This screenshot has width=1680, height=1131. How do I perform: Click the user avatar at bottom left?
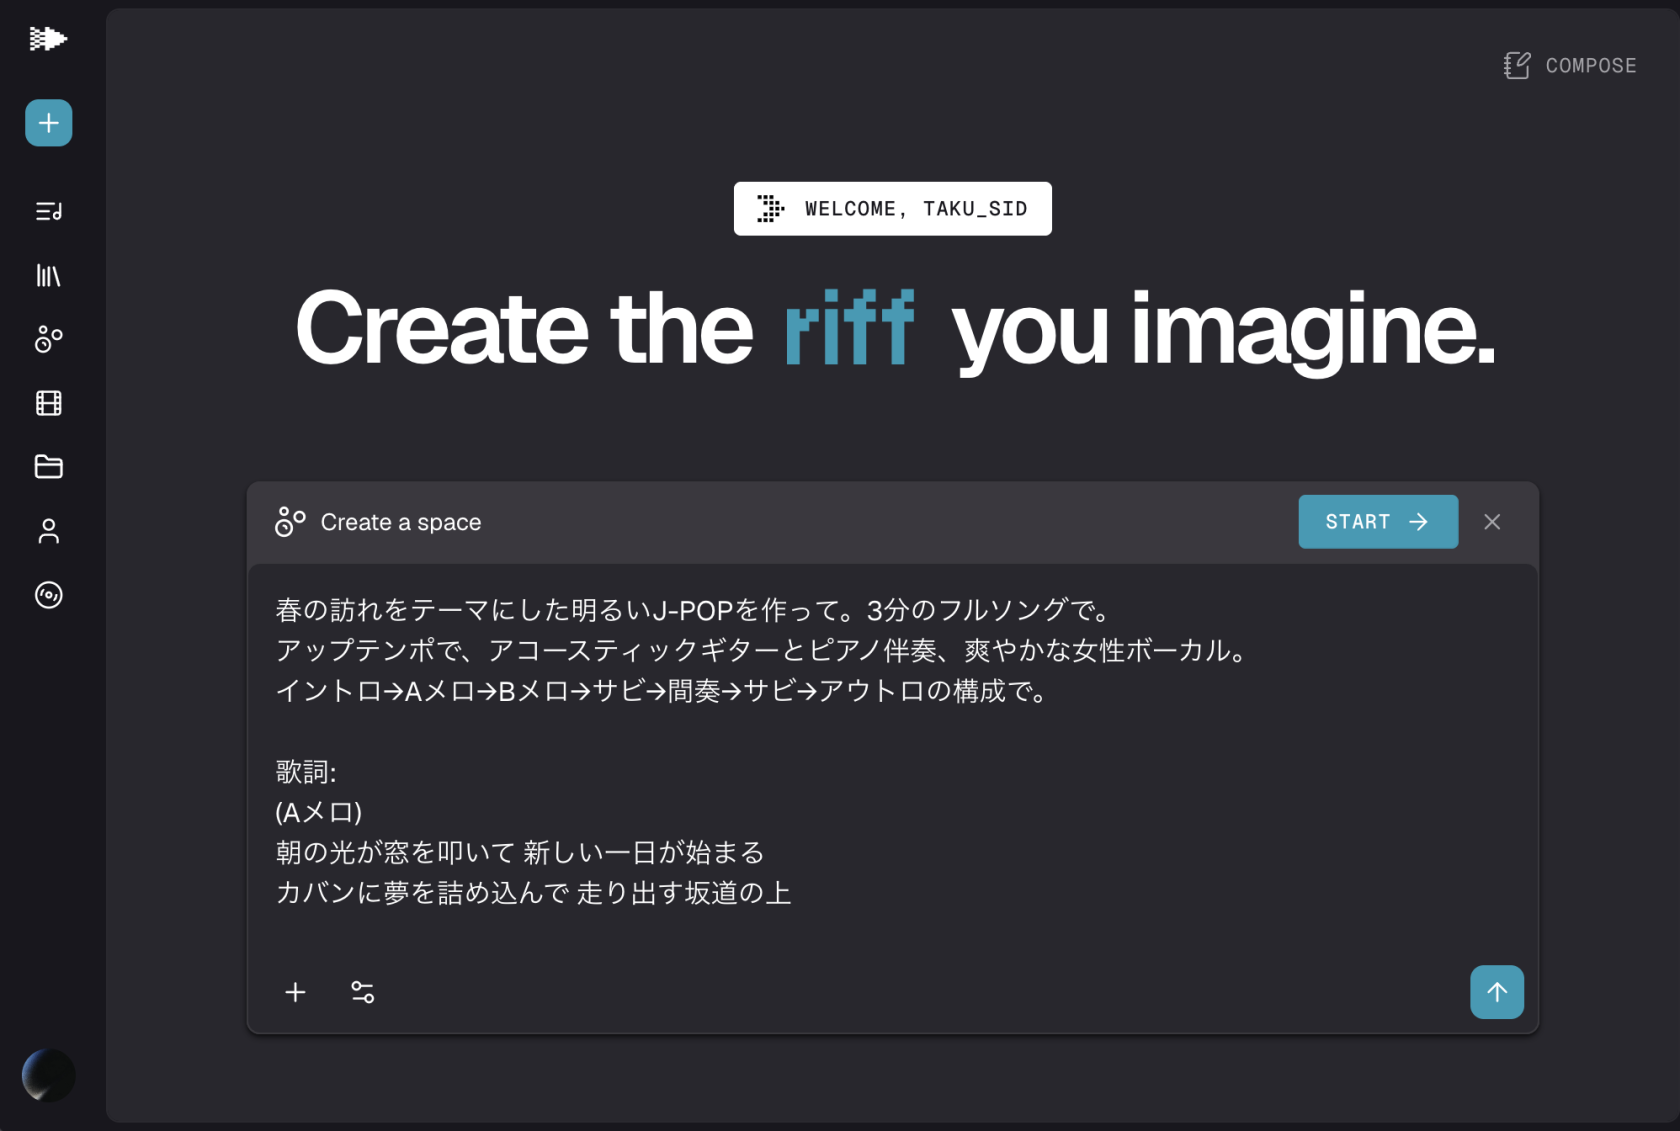pyautogui.click(x=48, y=1074)
